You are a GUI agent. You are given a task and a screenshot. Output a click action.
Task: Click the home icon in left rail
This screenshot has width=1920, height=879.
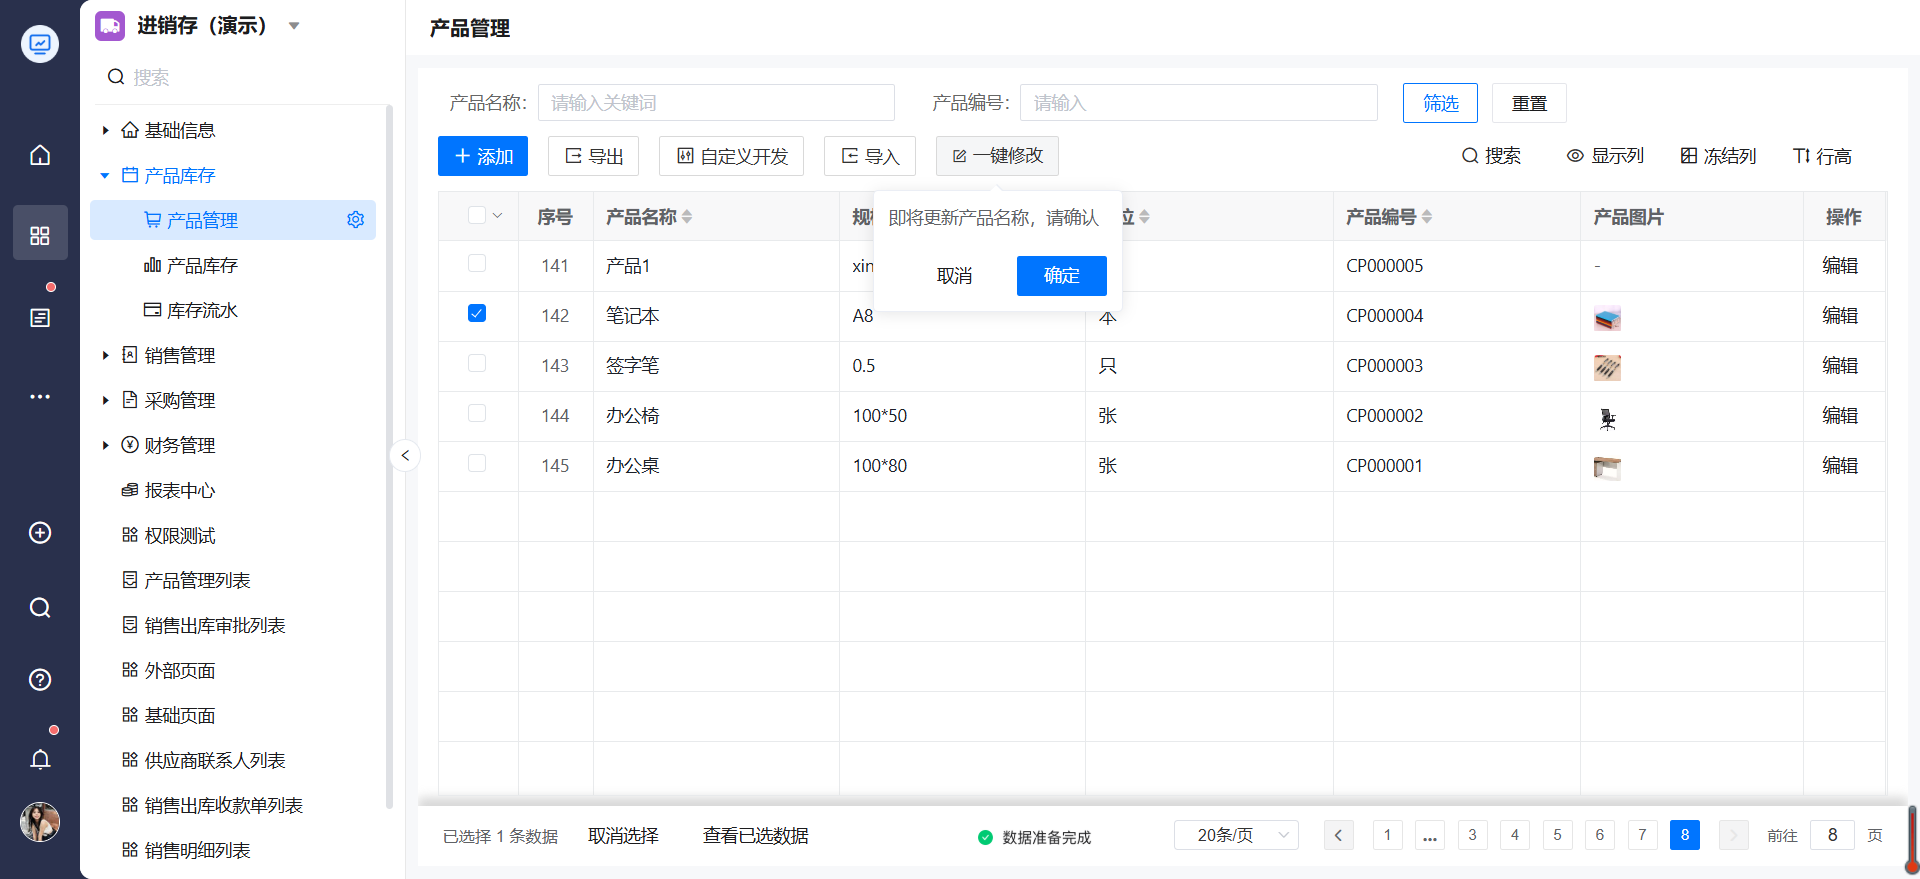point(40,155)
